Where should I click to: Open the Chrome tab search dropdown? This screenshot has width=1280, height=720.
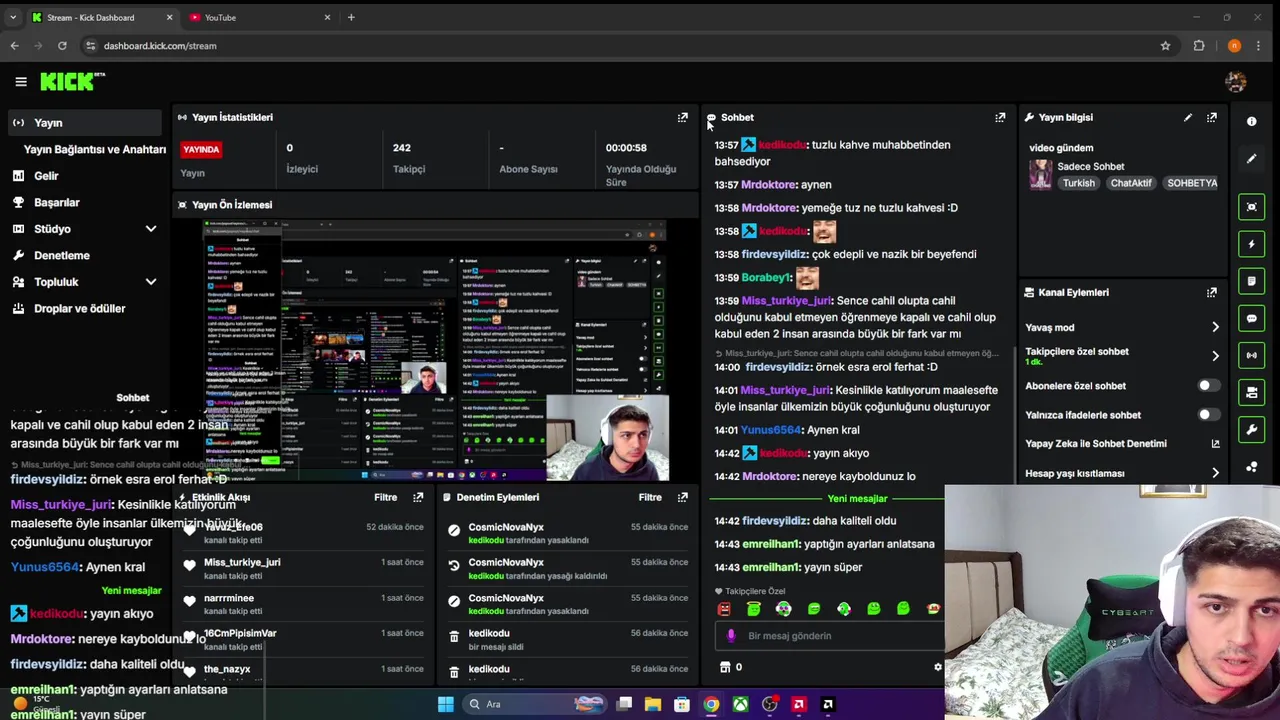pyautogui.click(x=13, y=17)
